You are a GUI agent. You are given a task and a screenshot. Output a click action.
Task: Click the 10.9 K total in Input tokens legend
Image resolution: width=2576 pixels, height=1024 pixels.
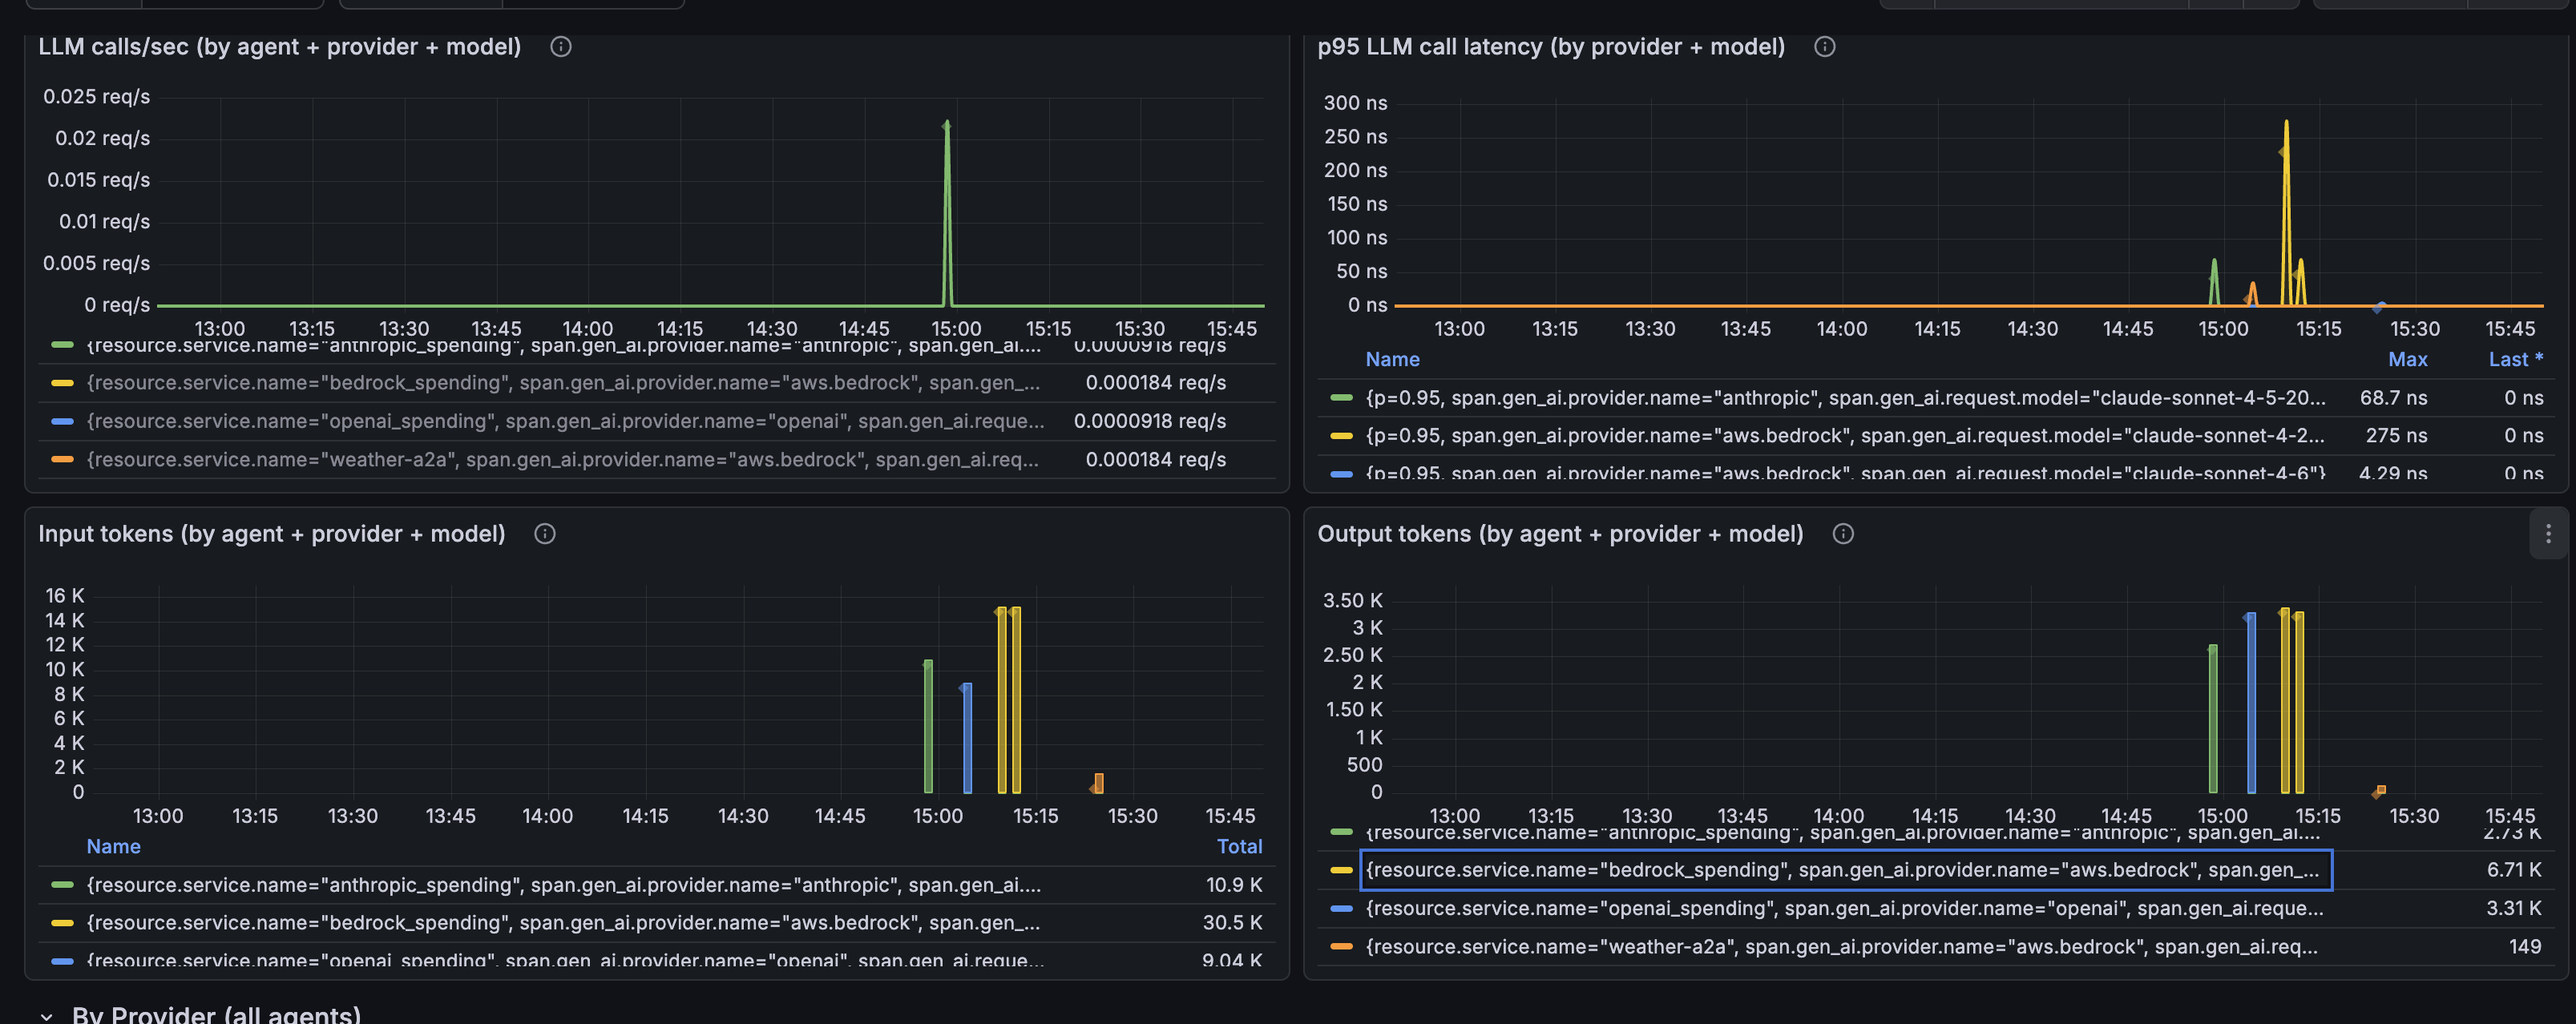(1234, 885)
